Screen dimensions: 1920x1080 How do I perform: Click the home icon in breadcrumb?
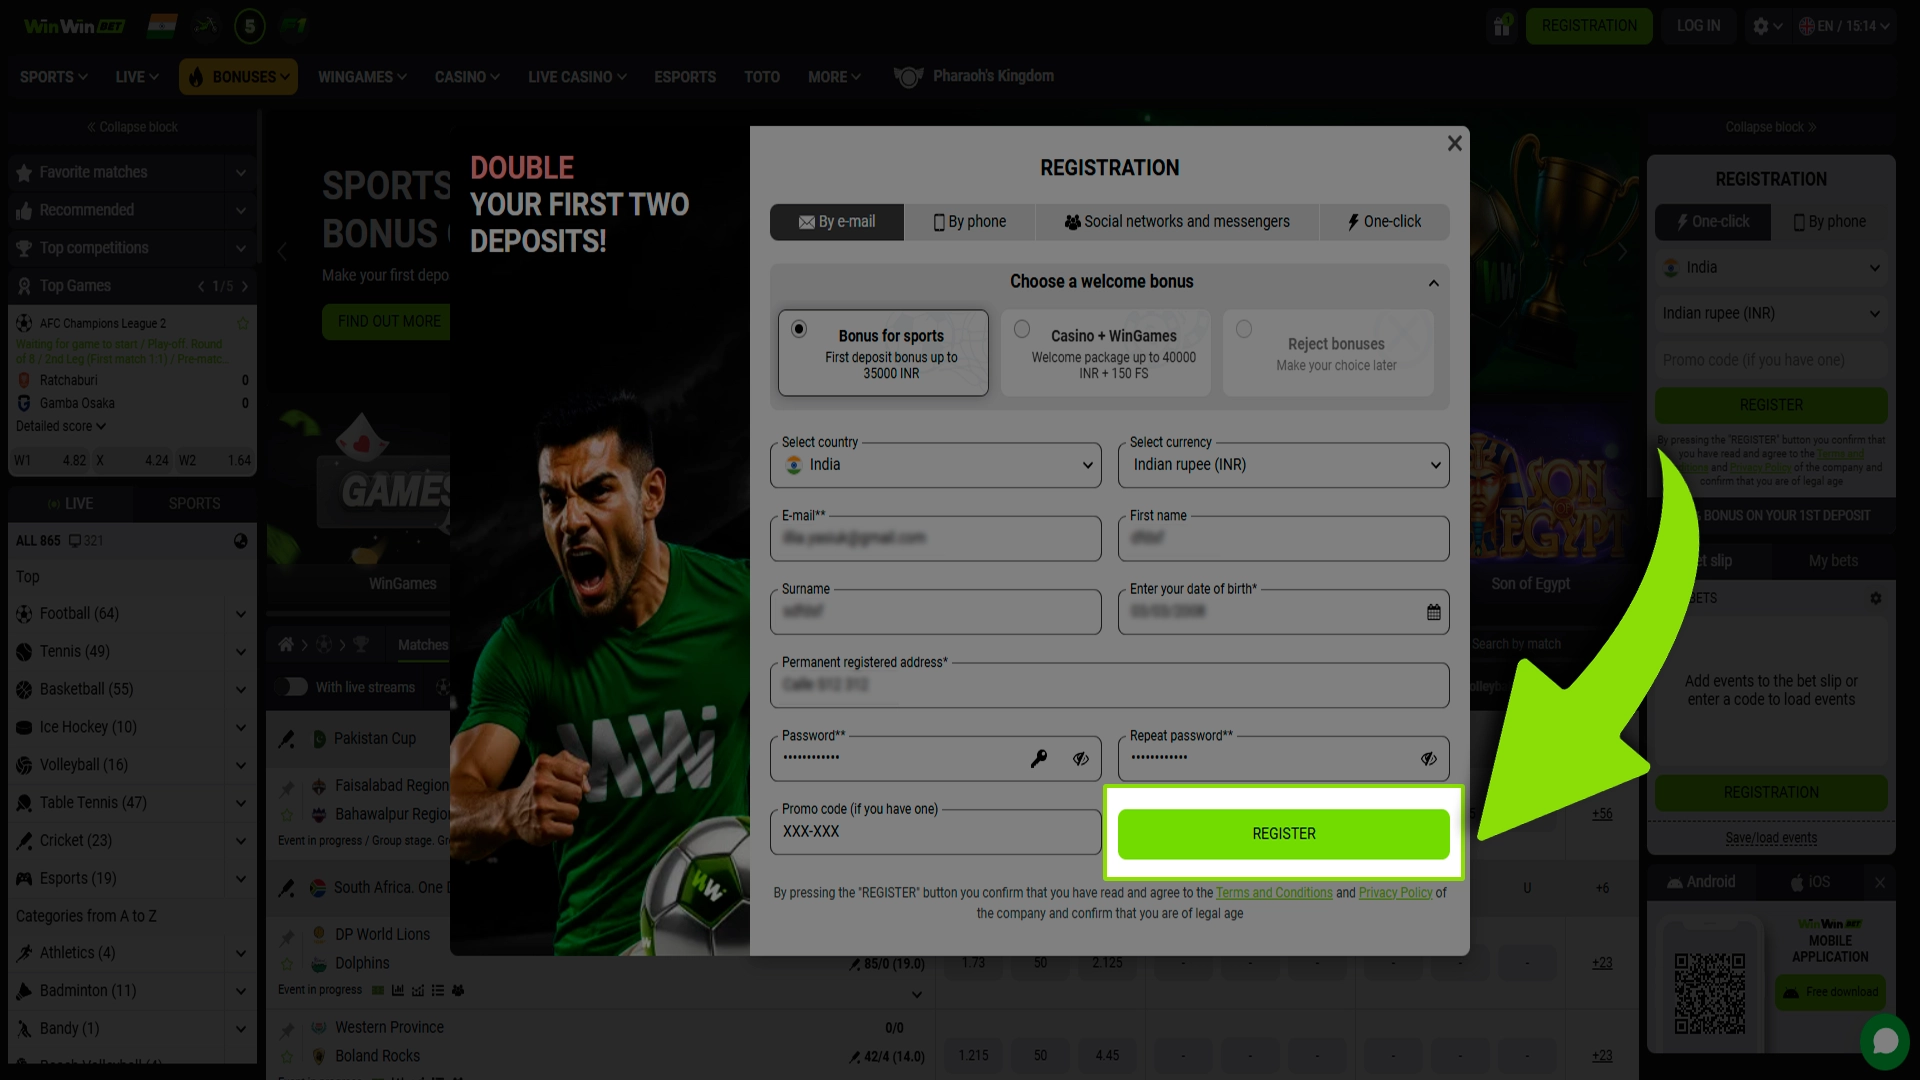click(x=286, y=645)
